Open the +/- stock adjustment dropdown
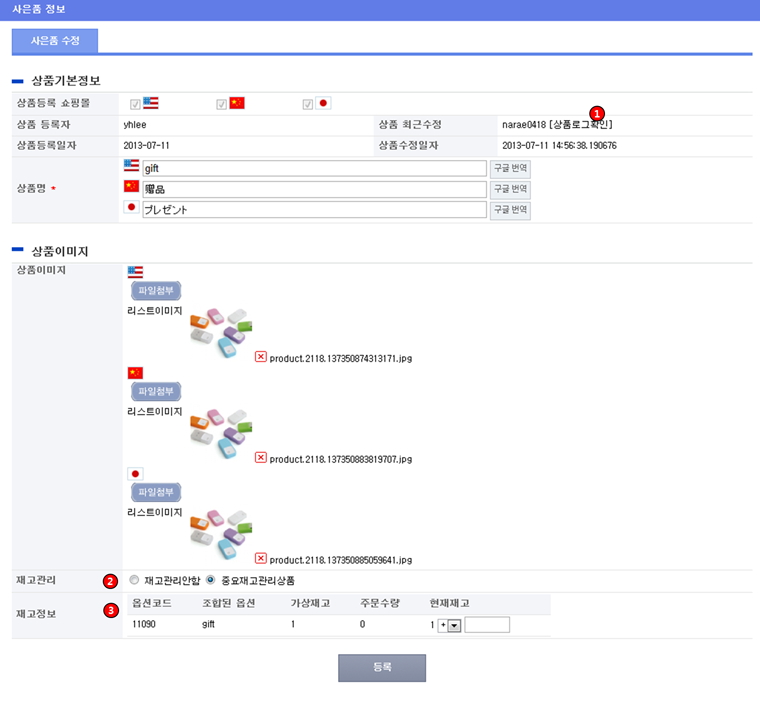Image resolution: width=760 pixels, height=701 pixels. point(453,625)
